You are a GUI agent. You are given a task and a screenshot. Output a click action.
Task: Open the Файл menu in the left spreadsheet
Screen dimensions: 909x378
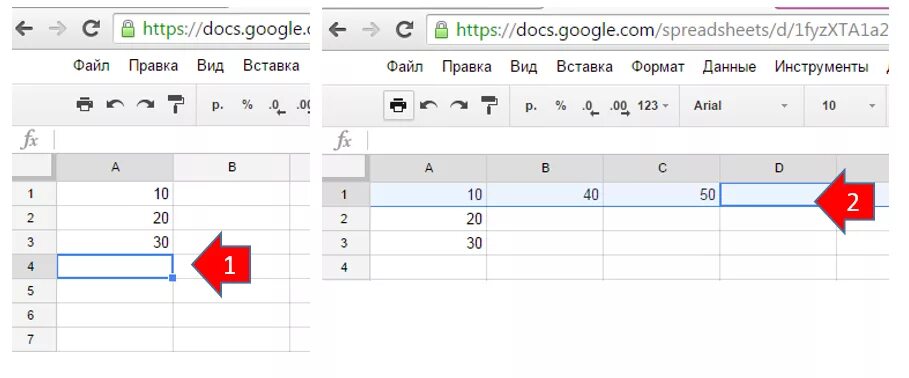(92, 66)
